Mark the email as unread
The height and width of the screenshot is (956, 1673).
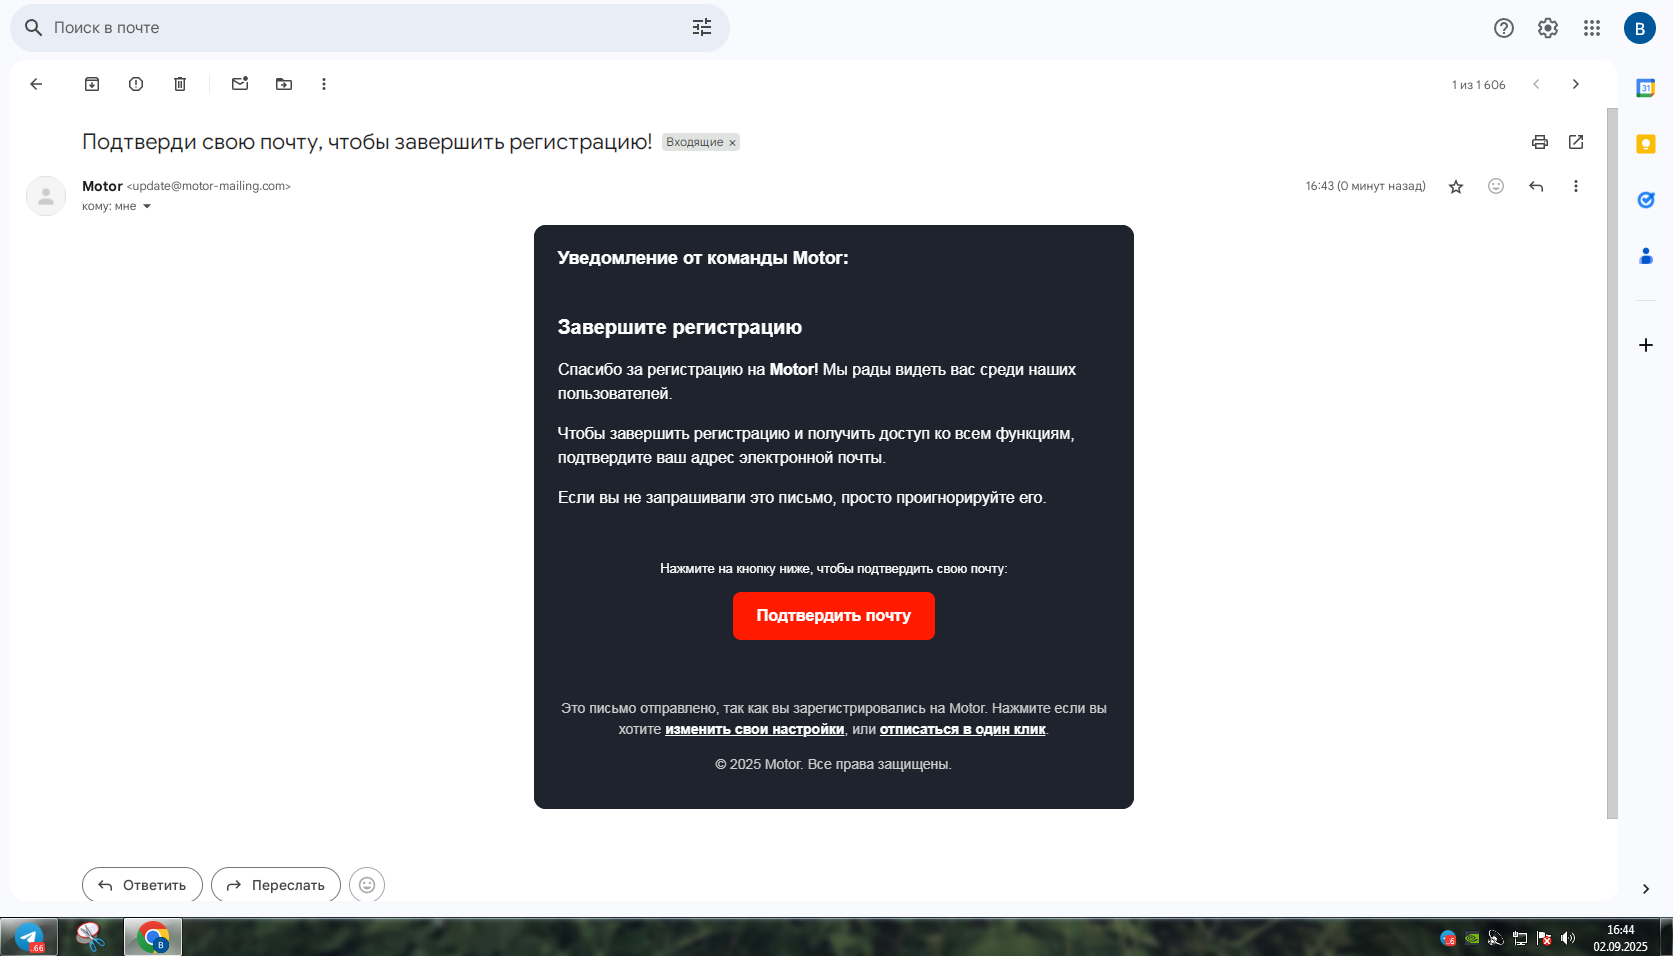[x=240, y=84]
